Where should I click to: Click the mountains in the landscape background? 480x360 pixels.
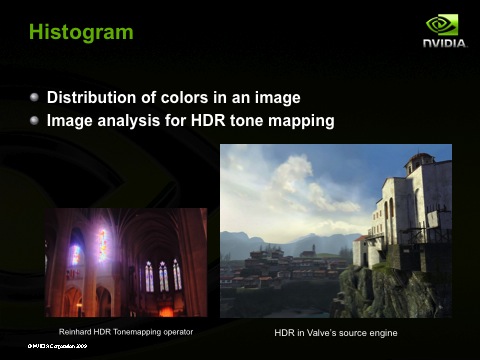pos(290,243)
